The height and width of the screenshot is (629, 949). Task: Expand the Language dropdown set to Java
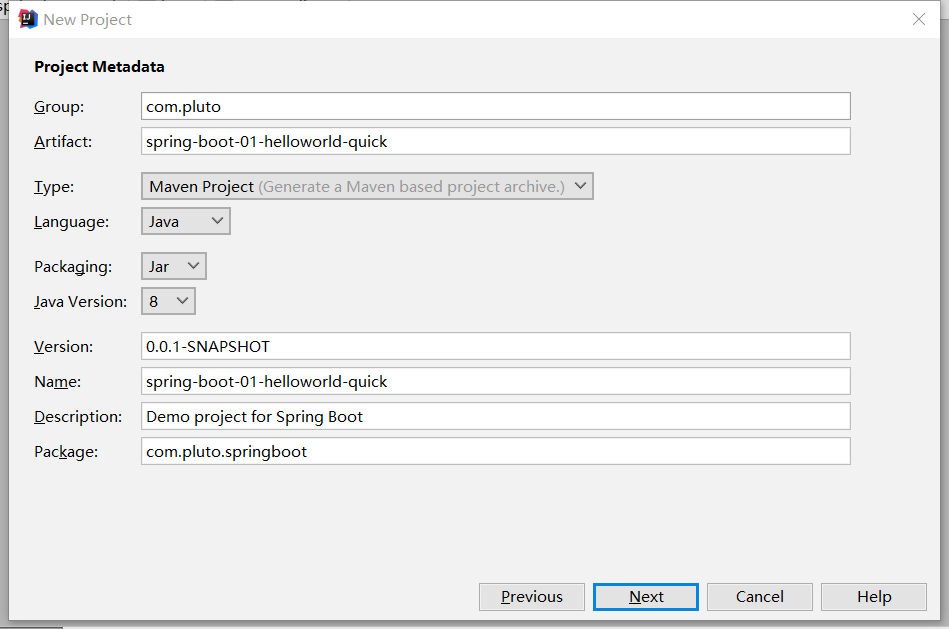tap(186, 222)
